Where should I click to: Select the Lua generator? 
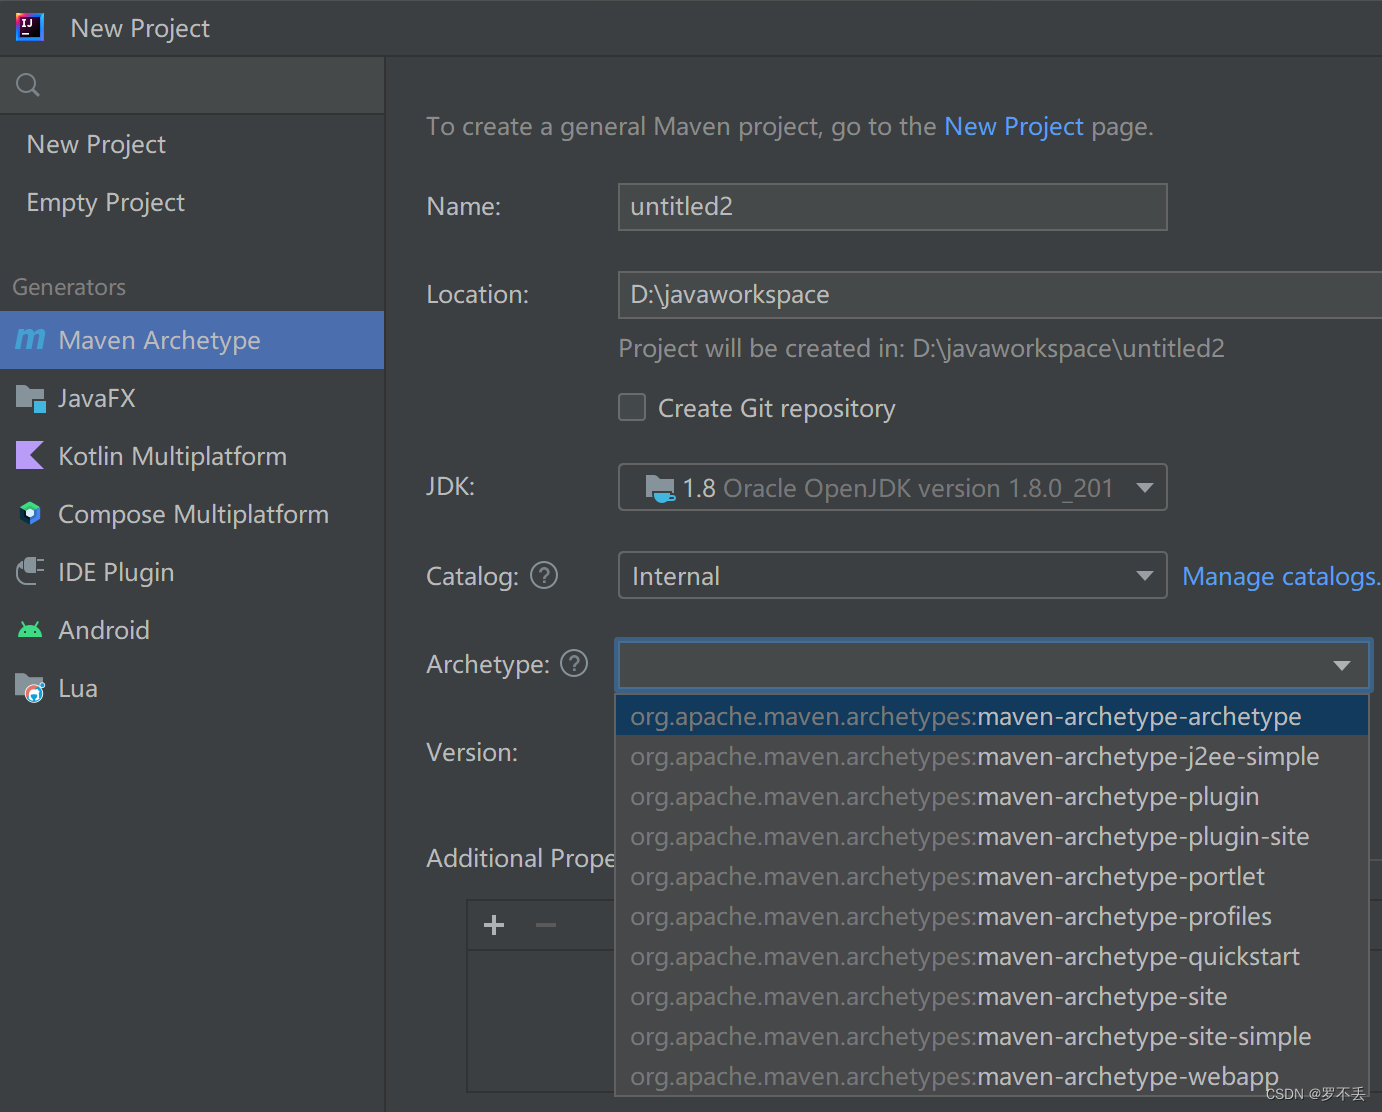point(192,688)
